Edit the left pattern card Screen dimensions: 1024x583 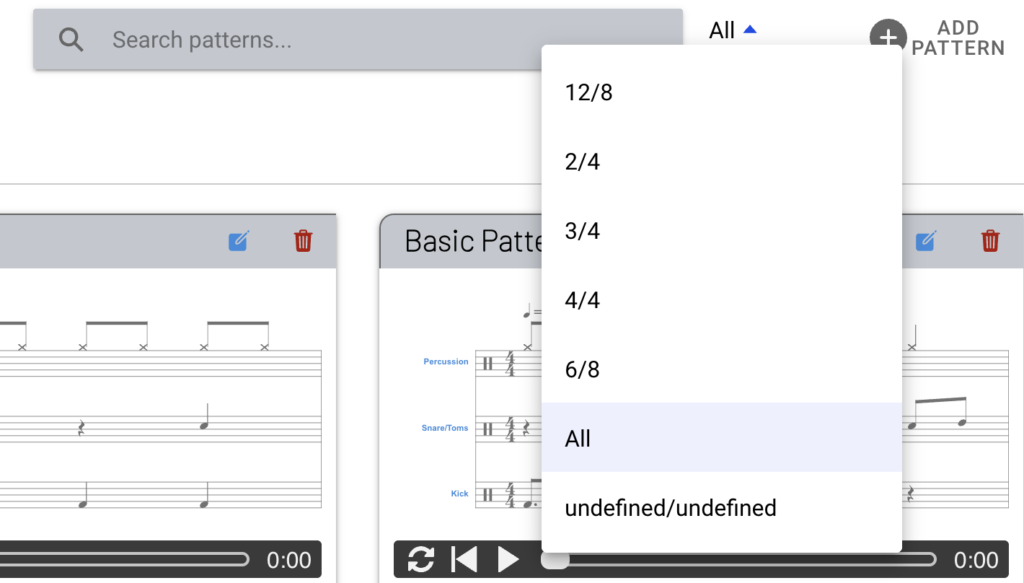coord(238,241)
